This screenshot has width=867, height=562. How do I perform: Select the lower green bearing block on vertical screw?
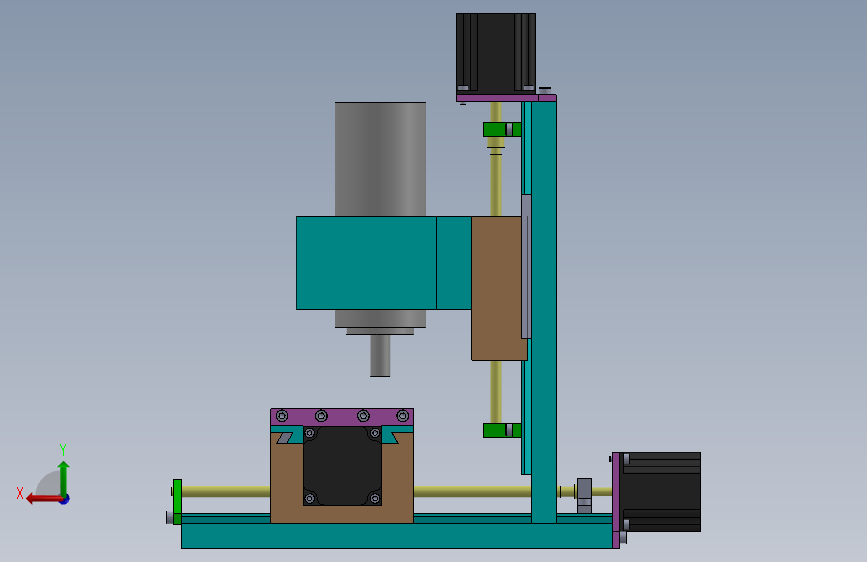coord(502,430)
